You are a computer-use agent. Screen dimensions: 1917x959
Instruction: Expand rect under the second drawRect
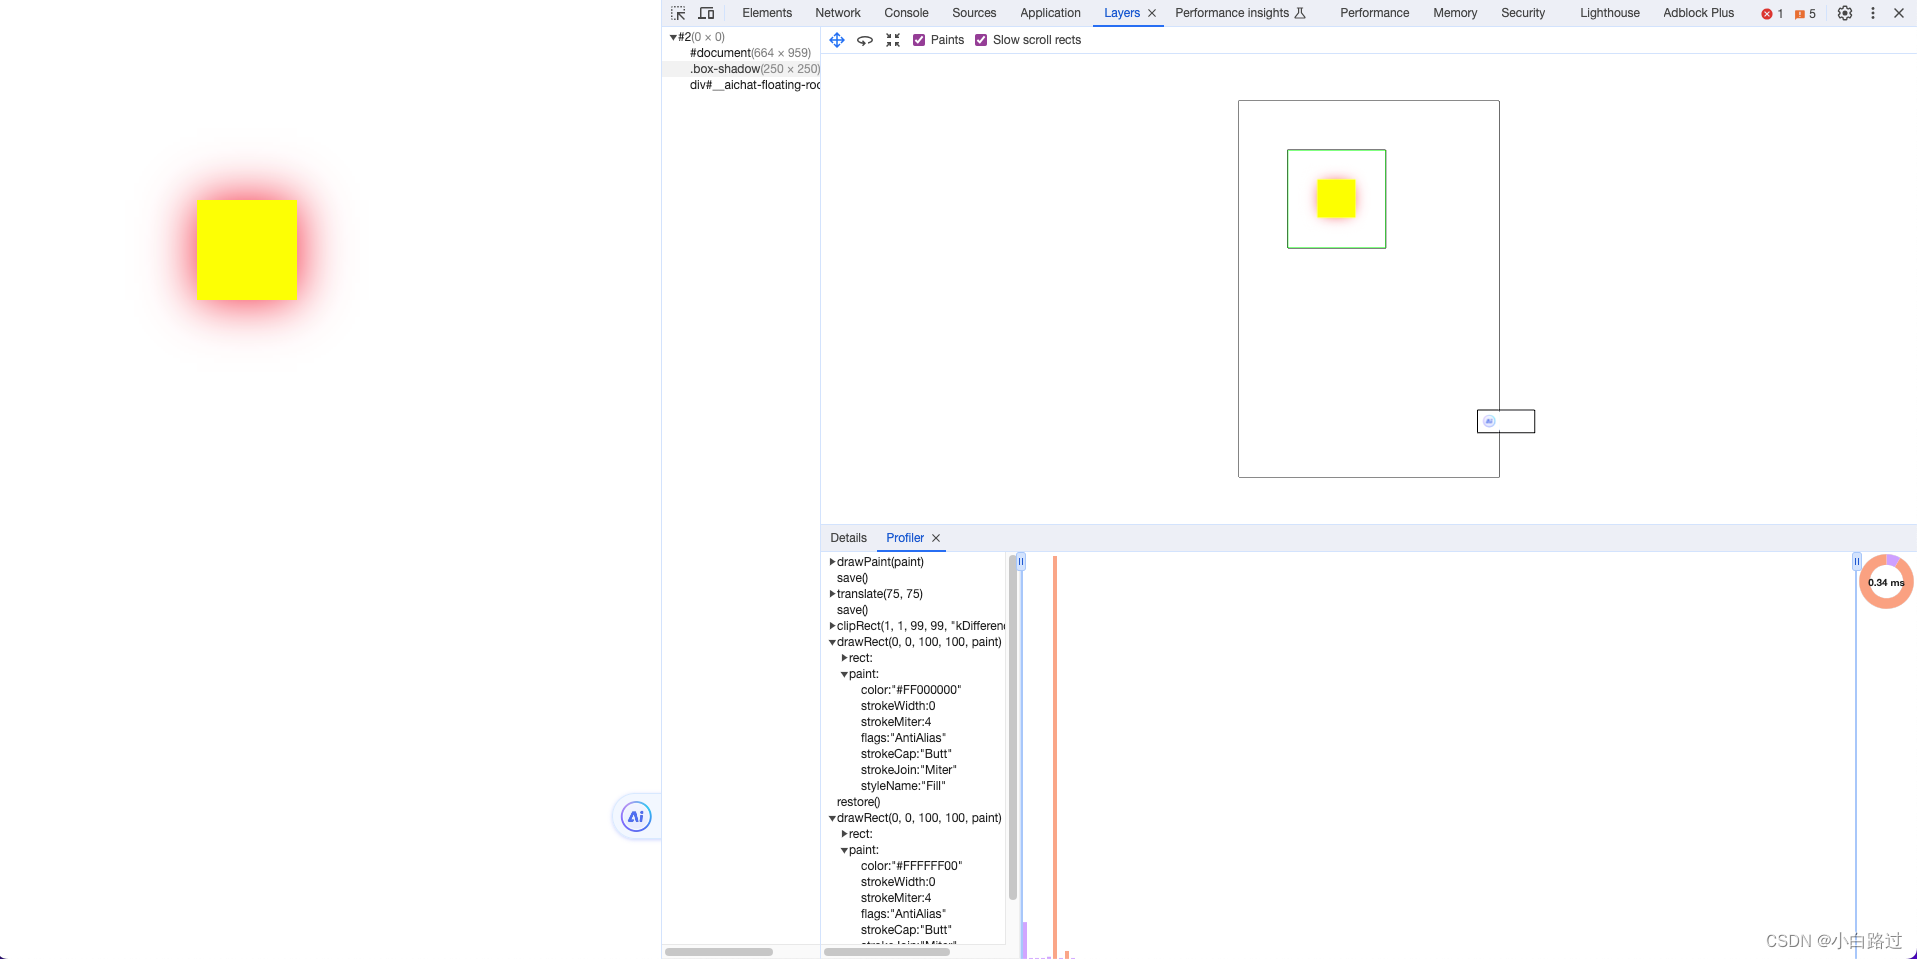coord(844,834)
